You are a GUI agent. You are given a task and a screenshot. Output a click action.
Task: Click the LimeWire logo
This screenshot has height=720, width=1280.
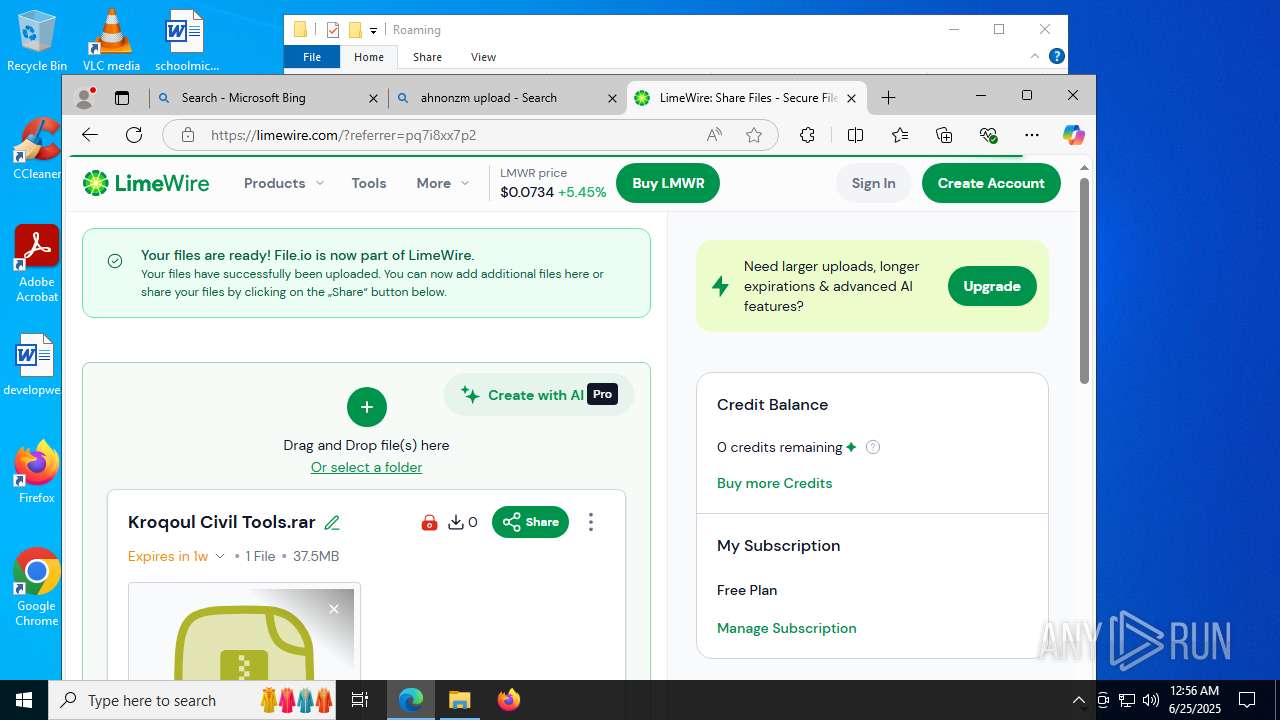[146, 183]
